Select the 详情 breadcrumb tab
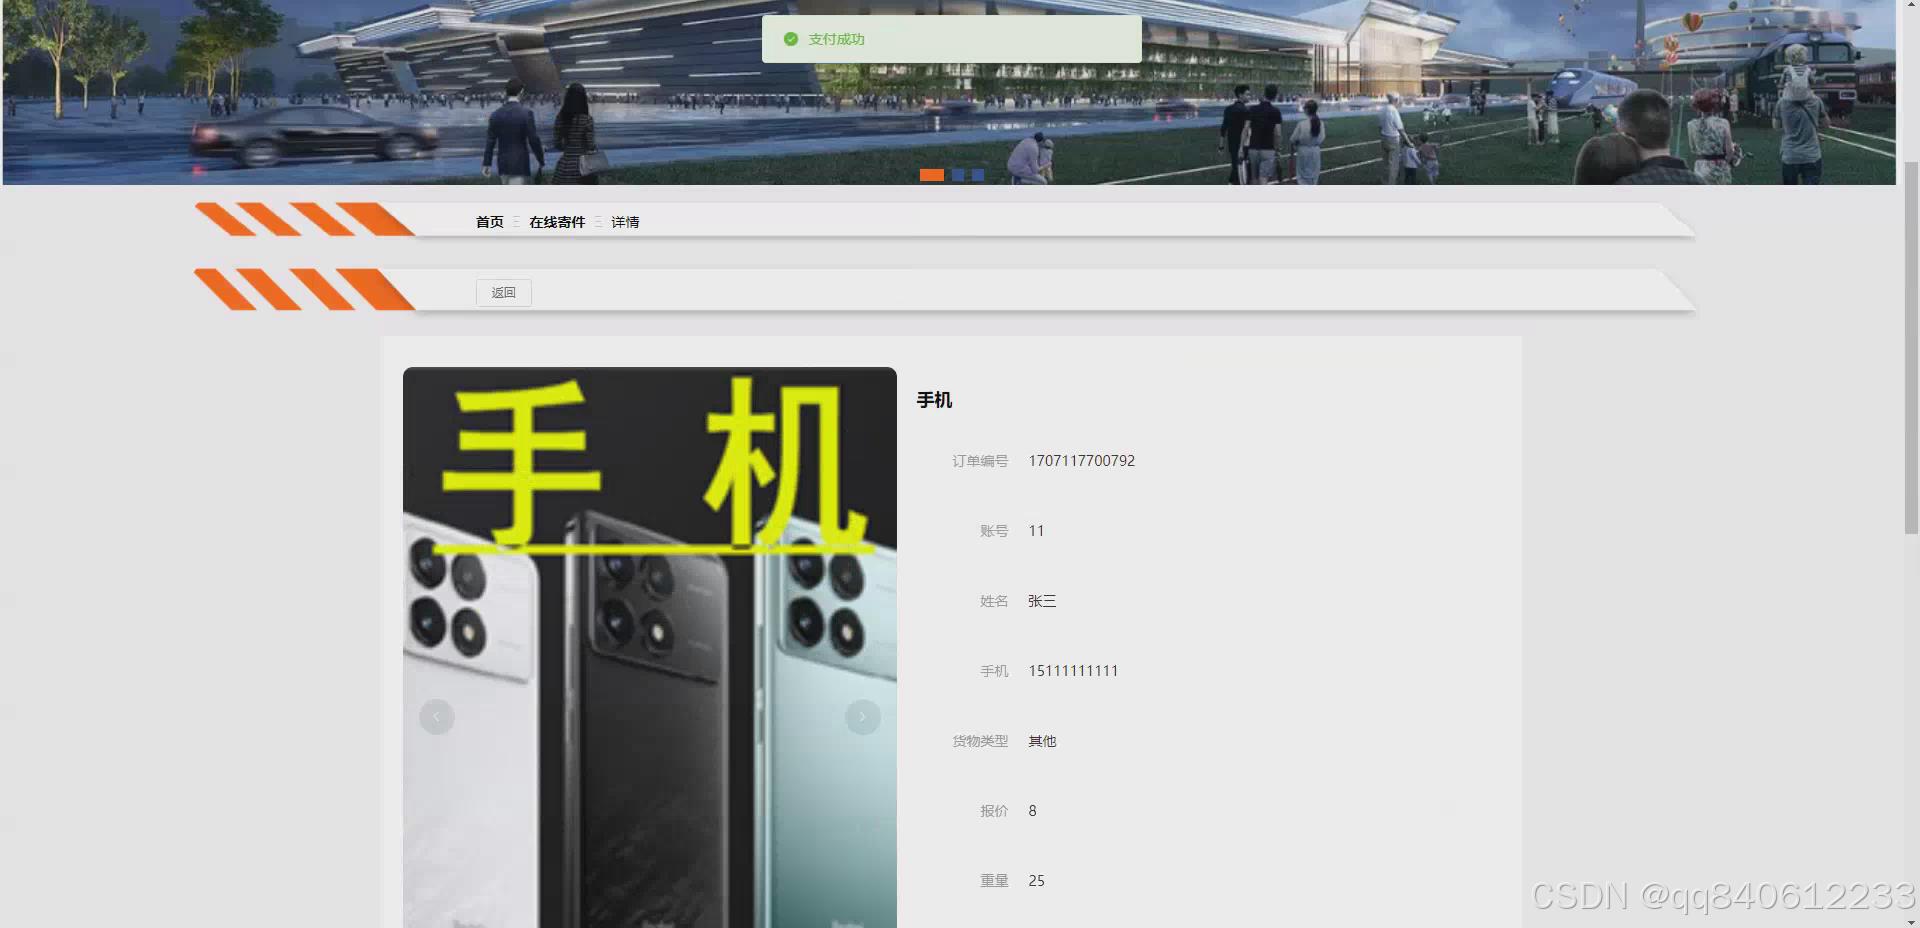This screenshot has height=928, width=1920. click(x=626, y=222)
